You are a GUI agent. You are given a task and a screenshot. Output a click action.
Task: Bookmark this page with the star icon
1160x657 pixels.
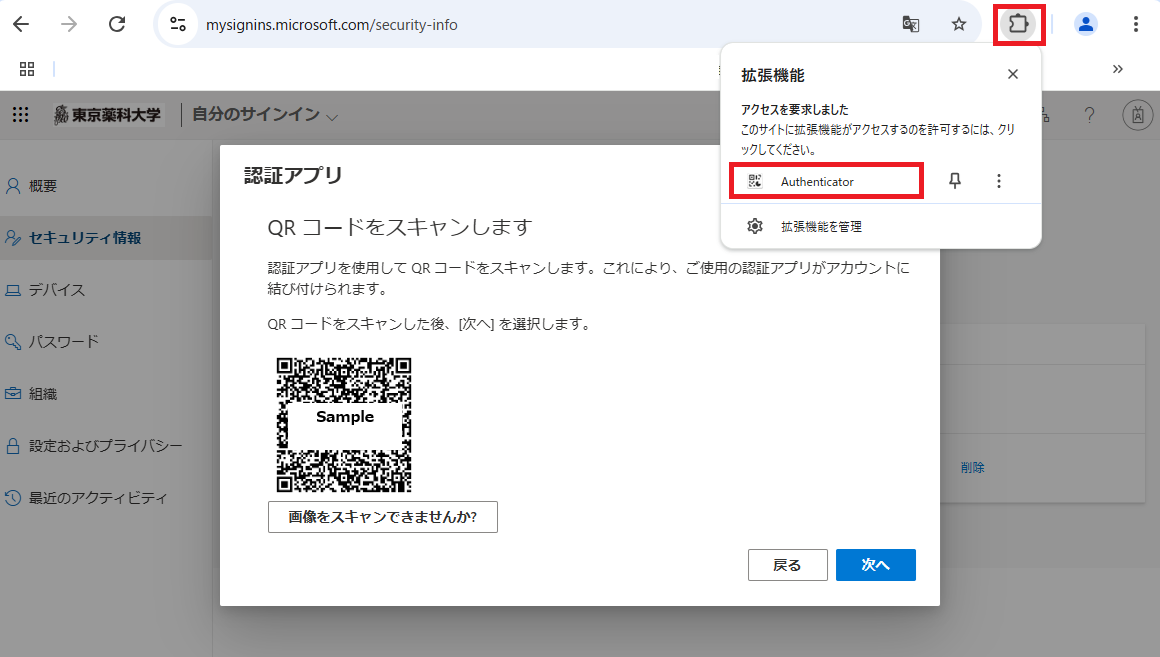[x=959, y=23]
